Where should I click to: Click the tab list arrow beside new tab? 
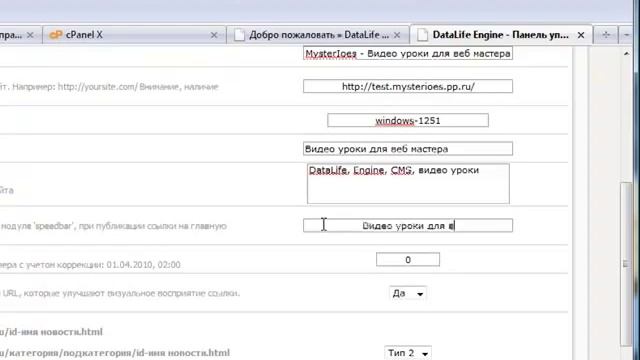click(x=627, y=35)
